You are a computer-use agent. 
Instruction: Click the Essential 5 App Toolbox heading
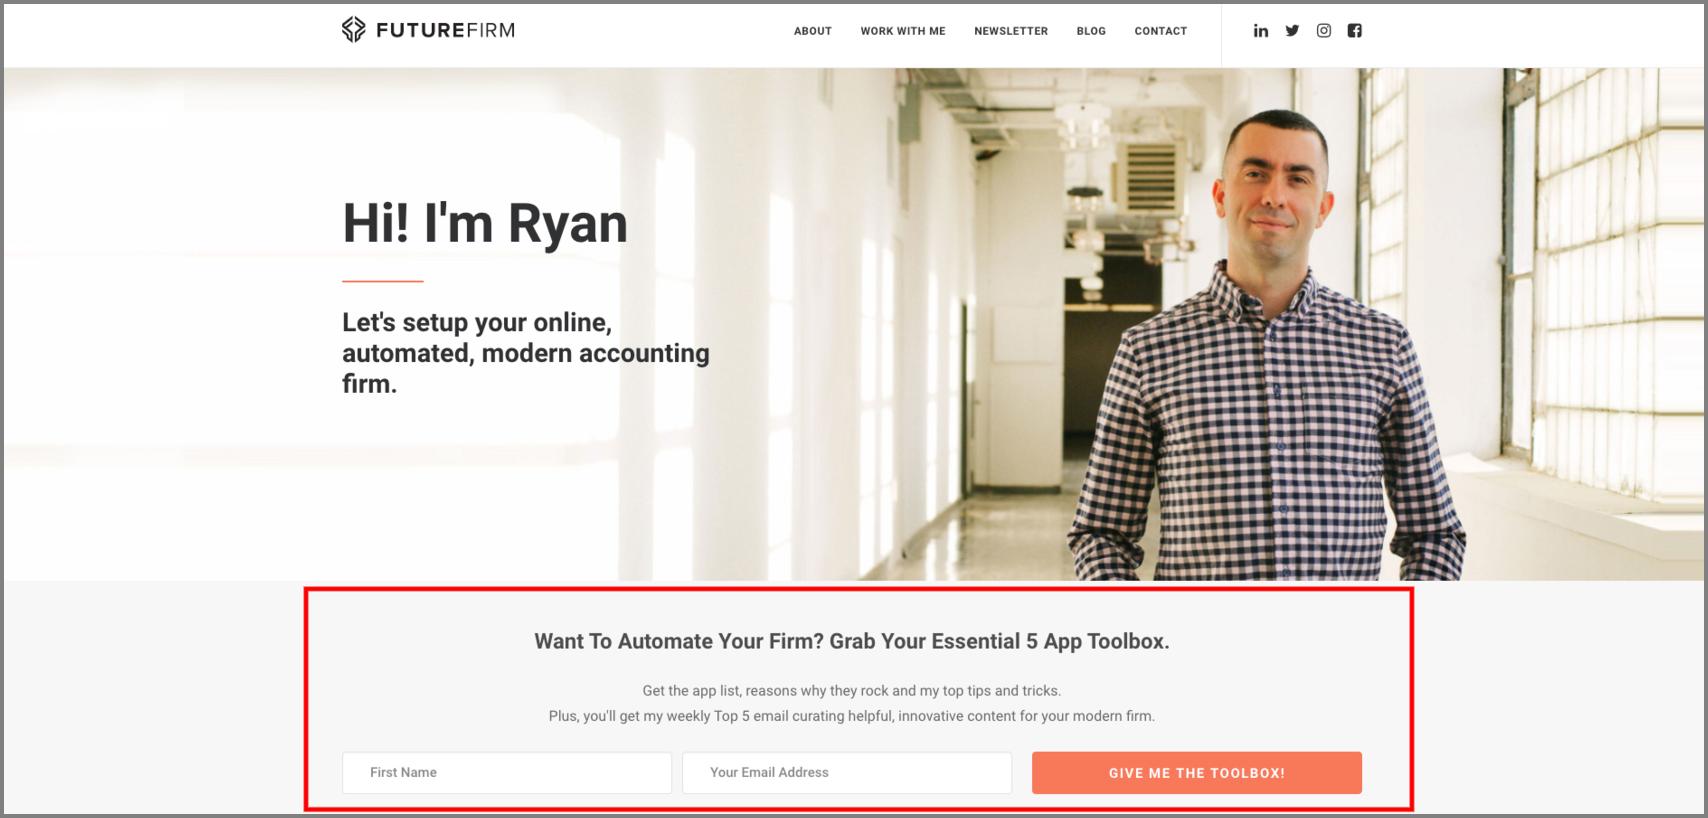pyautogui.click(x=852, y=642)
